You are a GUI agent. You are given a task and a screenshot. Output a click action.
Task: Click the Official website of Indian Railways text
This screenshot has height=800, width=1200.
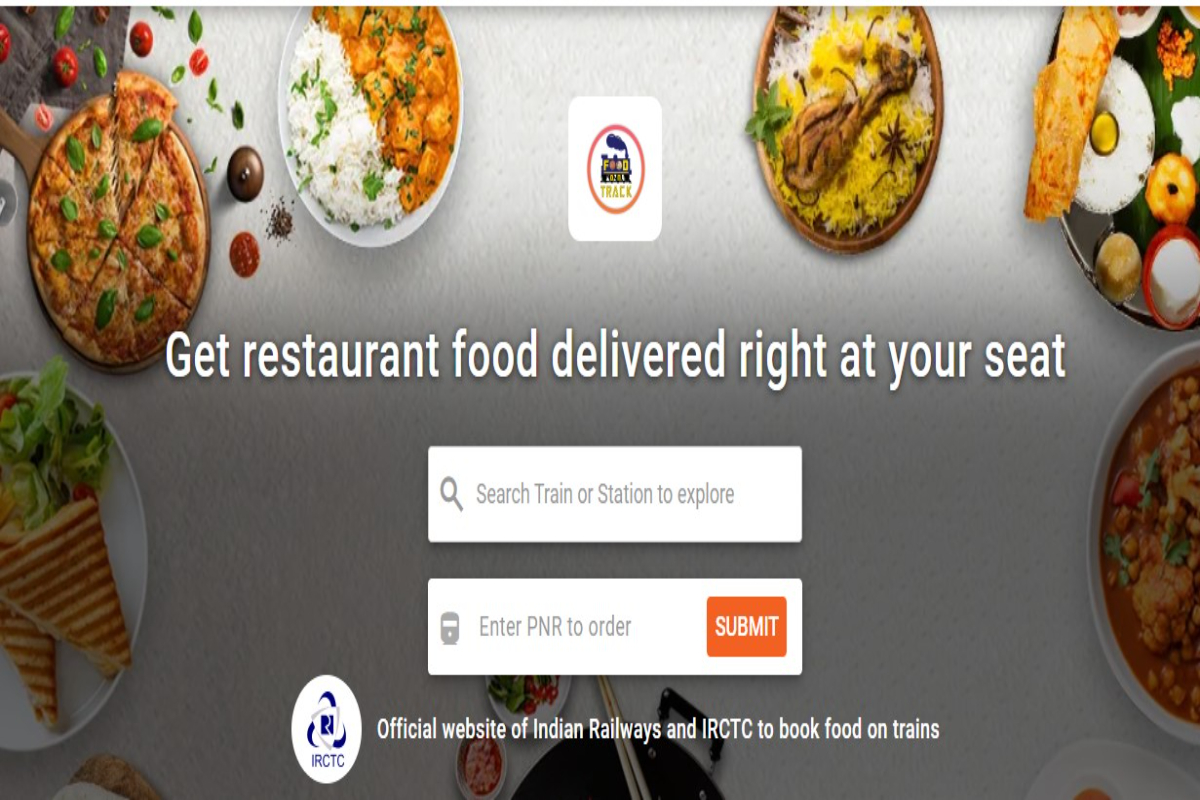pos(658,729)
